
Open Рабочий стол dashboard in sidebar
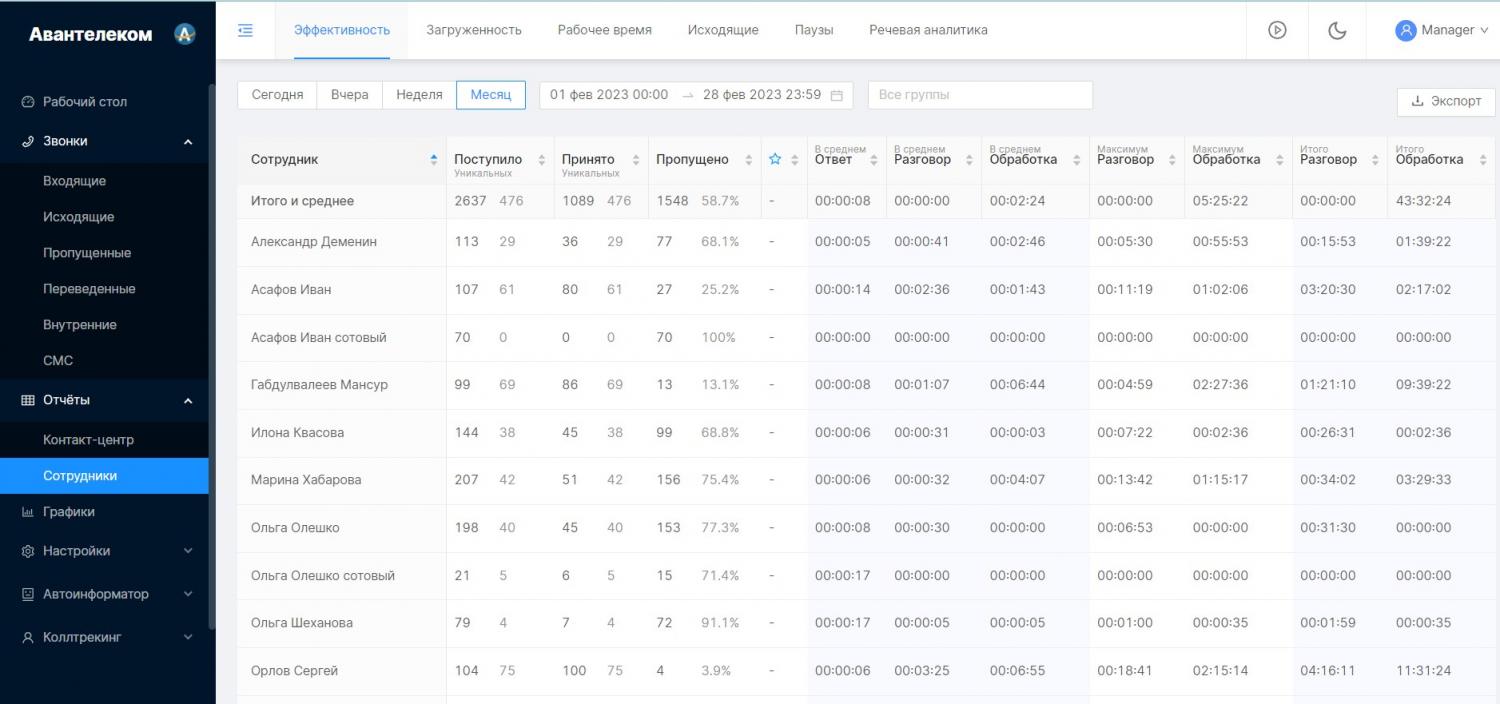click(85, 102)
